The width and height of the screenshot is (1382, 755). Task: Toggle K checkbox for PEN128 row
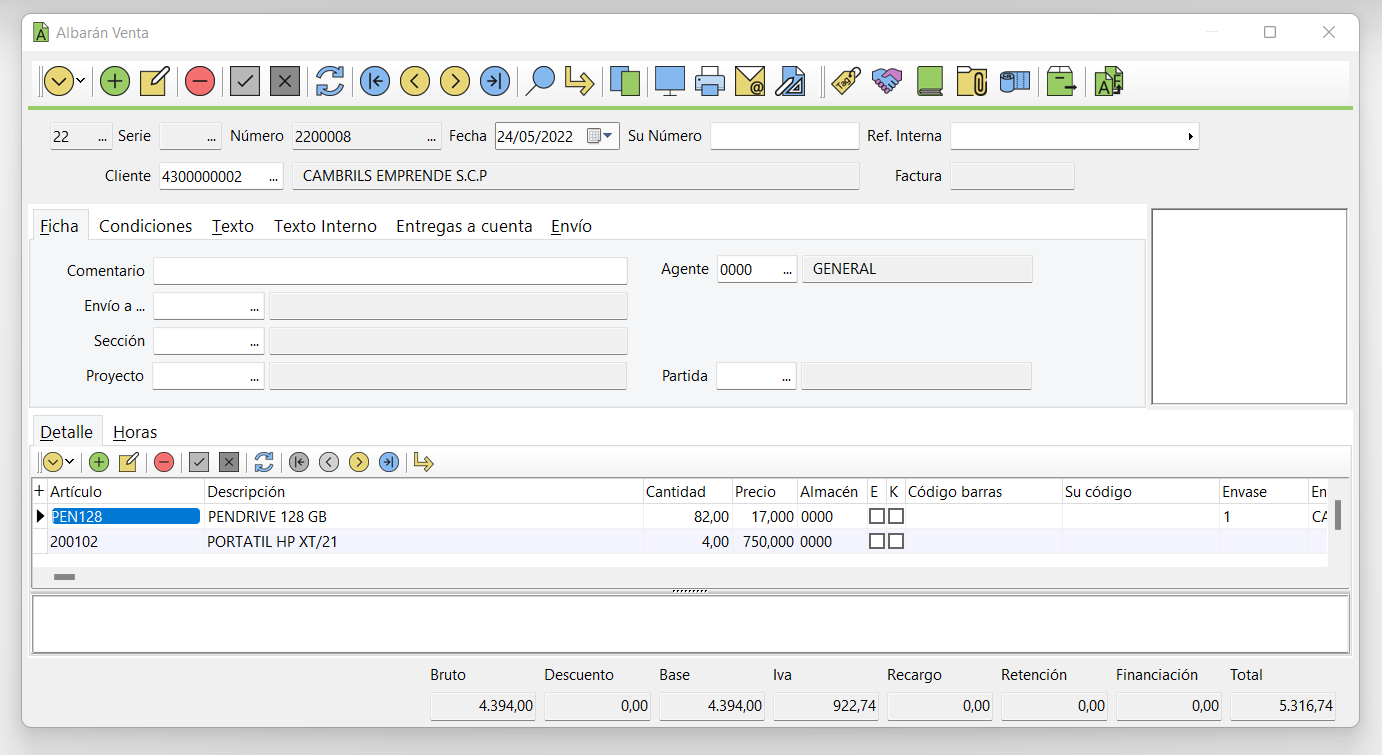click(896, 517)
